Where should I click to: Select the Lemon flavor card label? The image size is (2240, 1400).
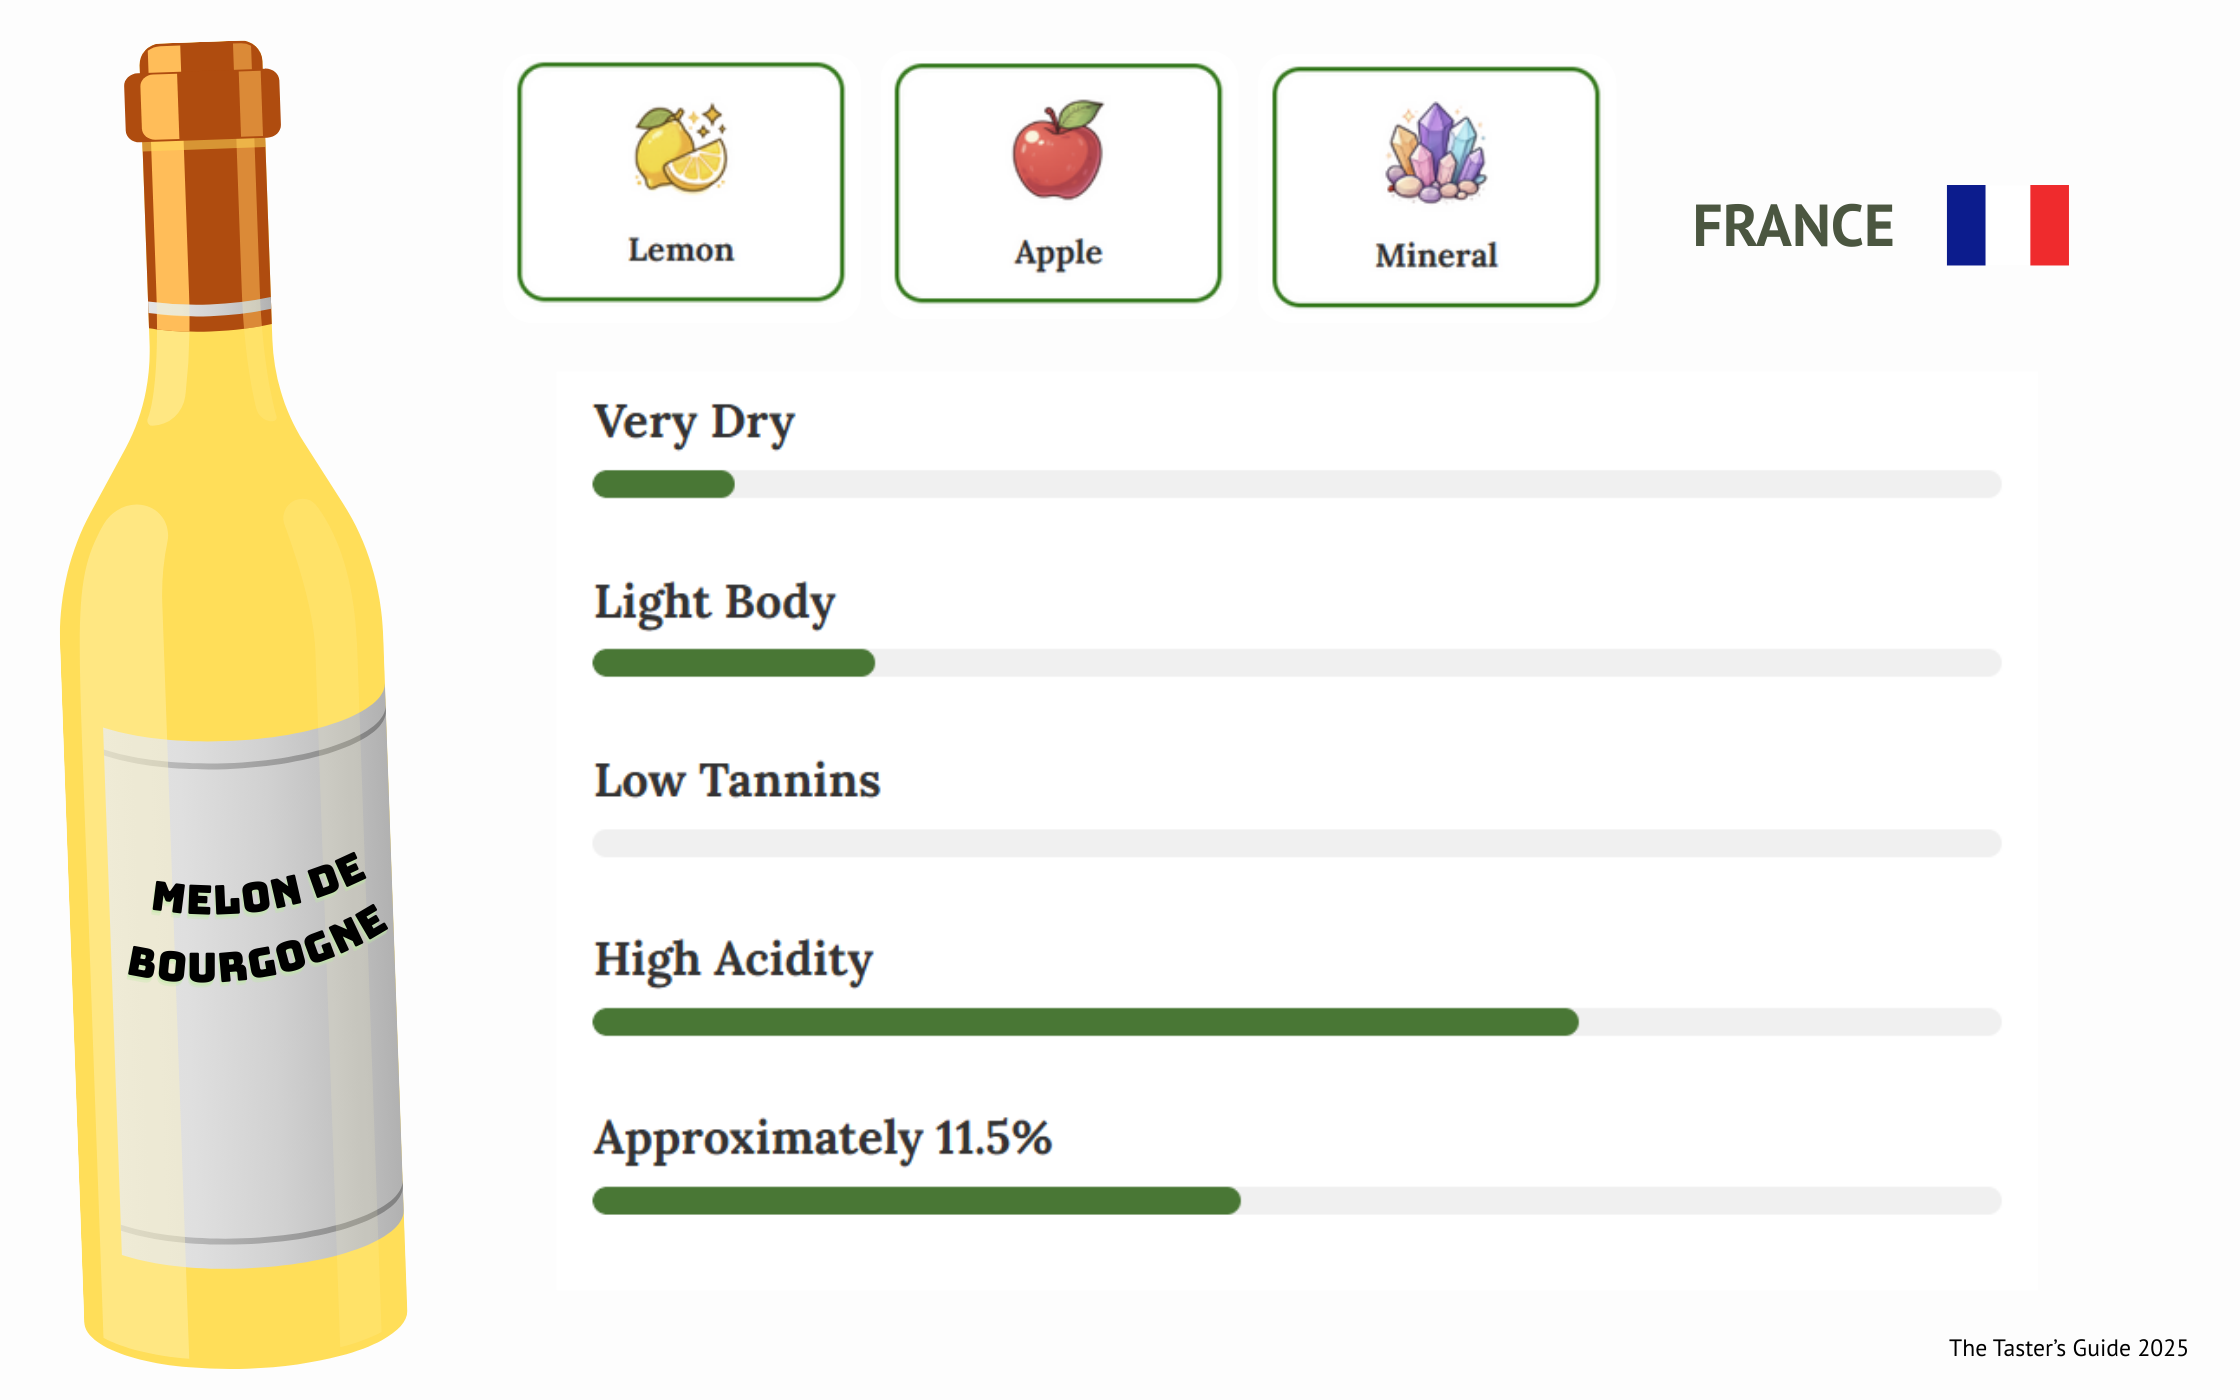(x=680, y=250)
